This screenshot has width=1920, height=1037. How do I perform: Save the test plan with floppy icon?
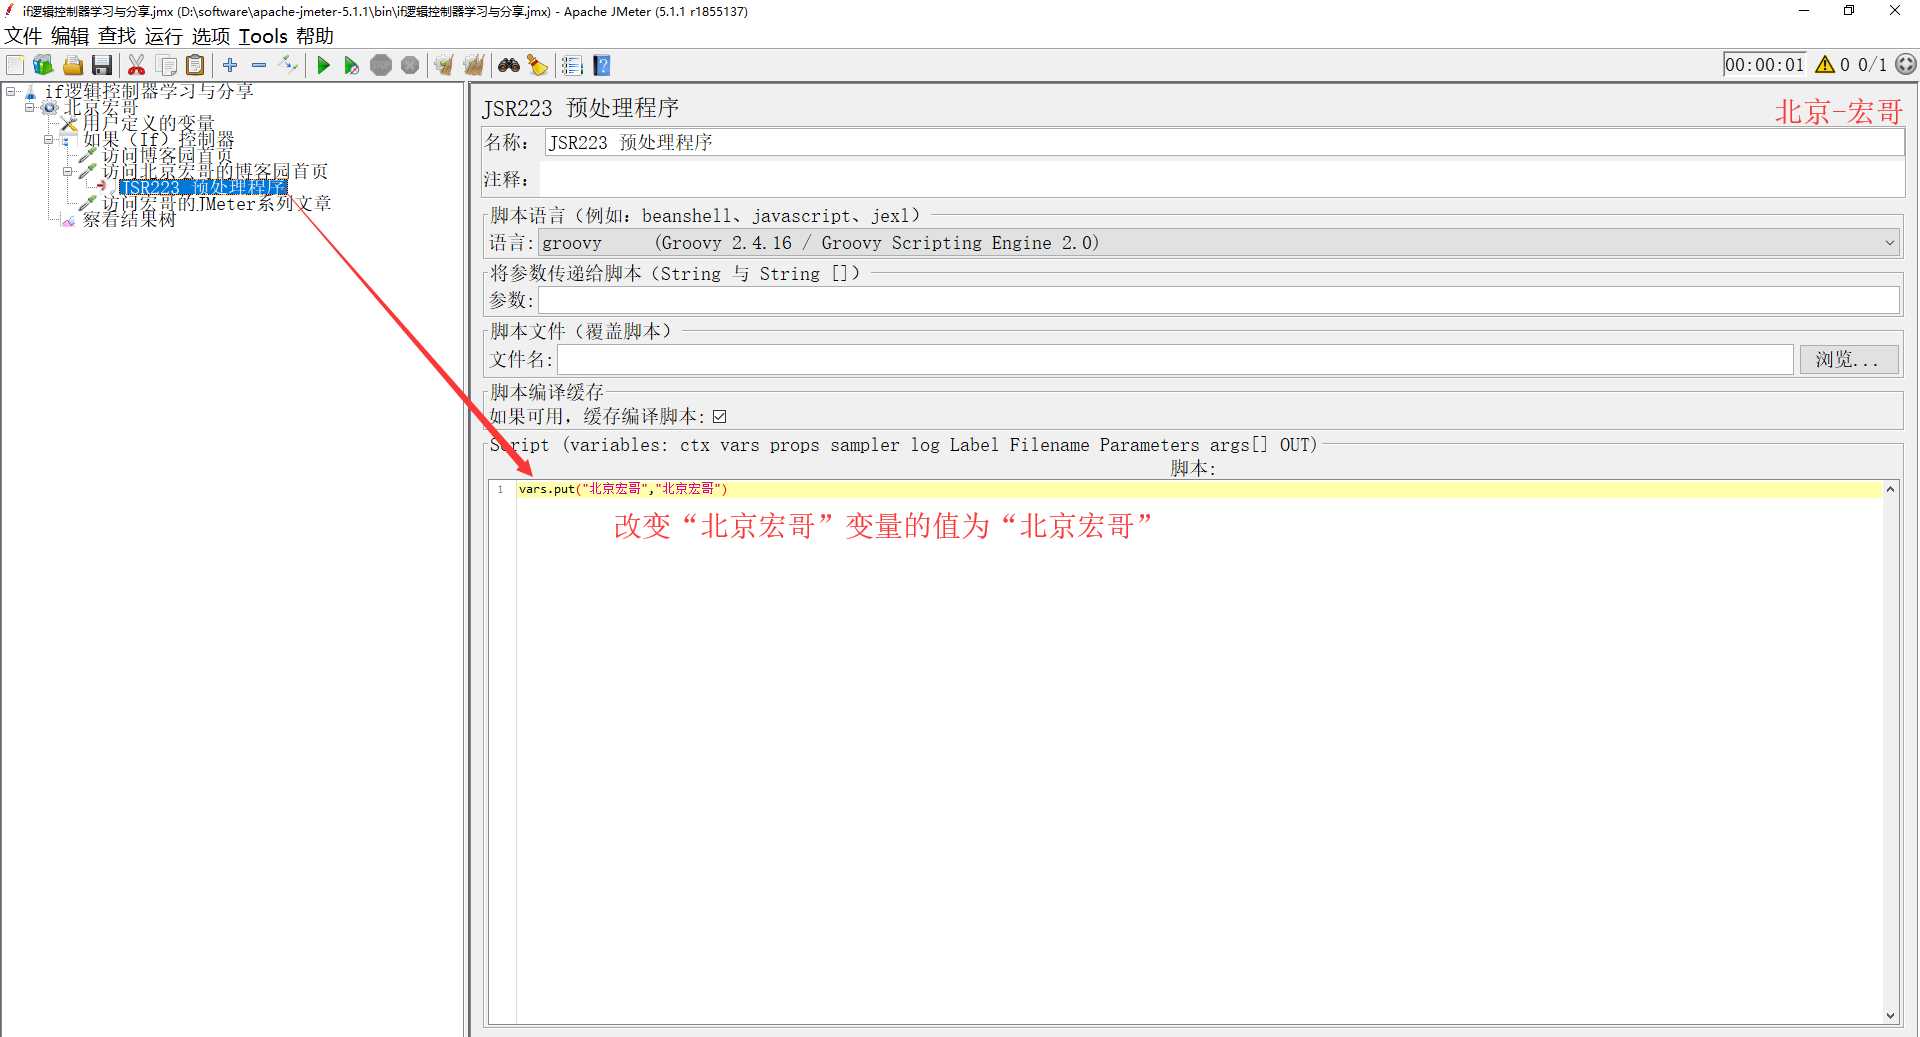(x=101, y=65)
